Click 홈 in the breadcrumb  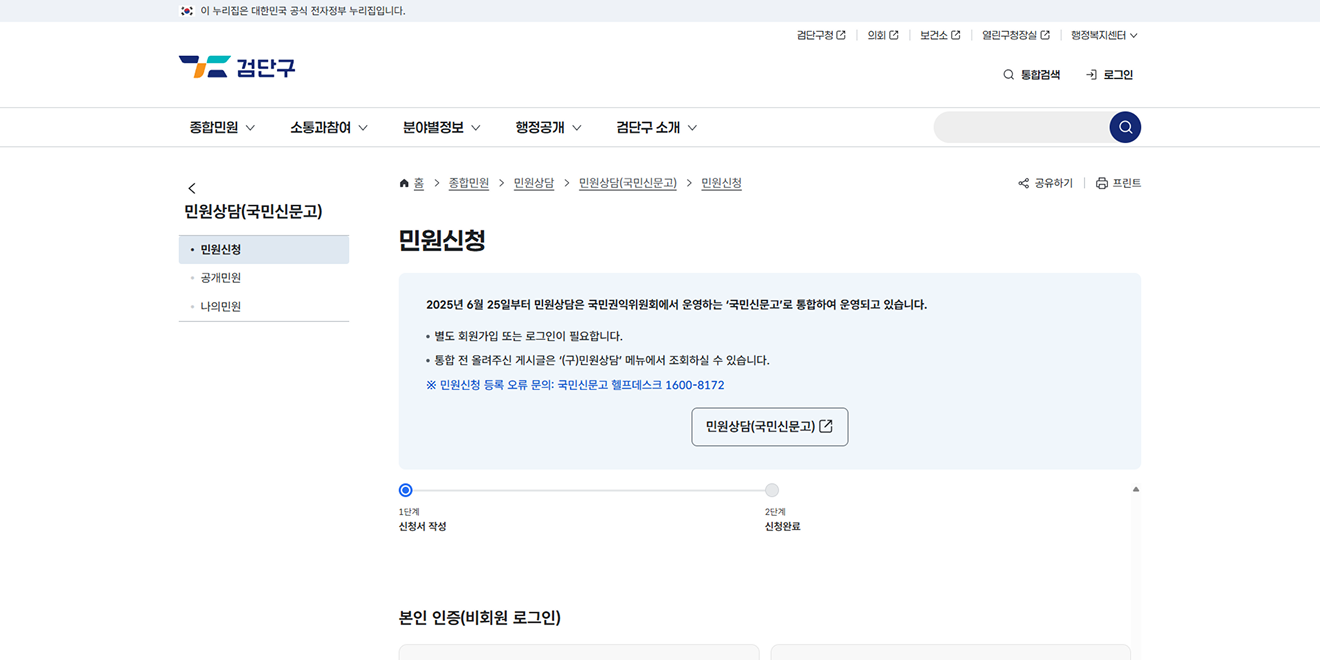(x=419, y=183)
